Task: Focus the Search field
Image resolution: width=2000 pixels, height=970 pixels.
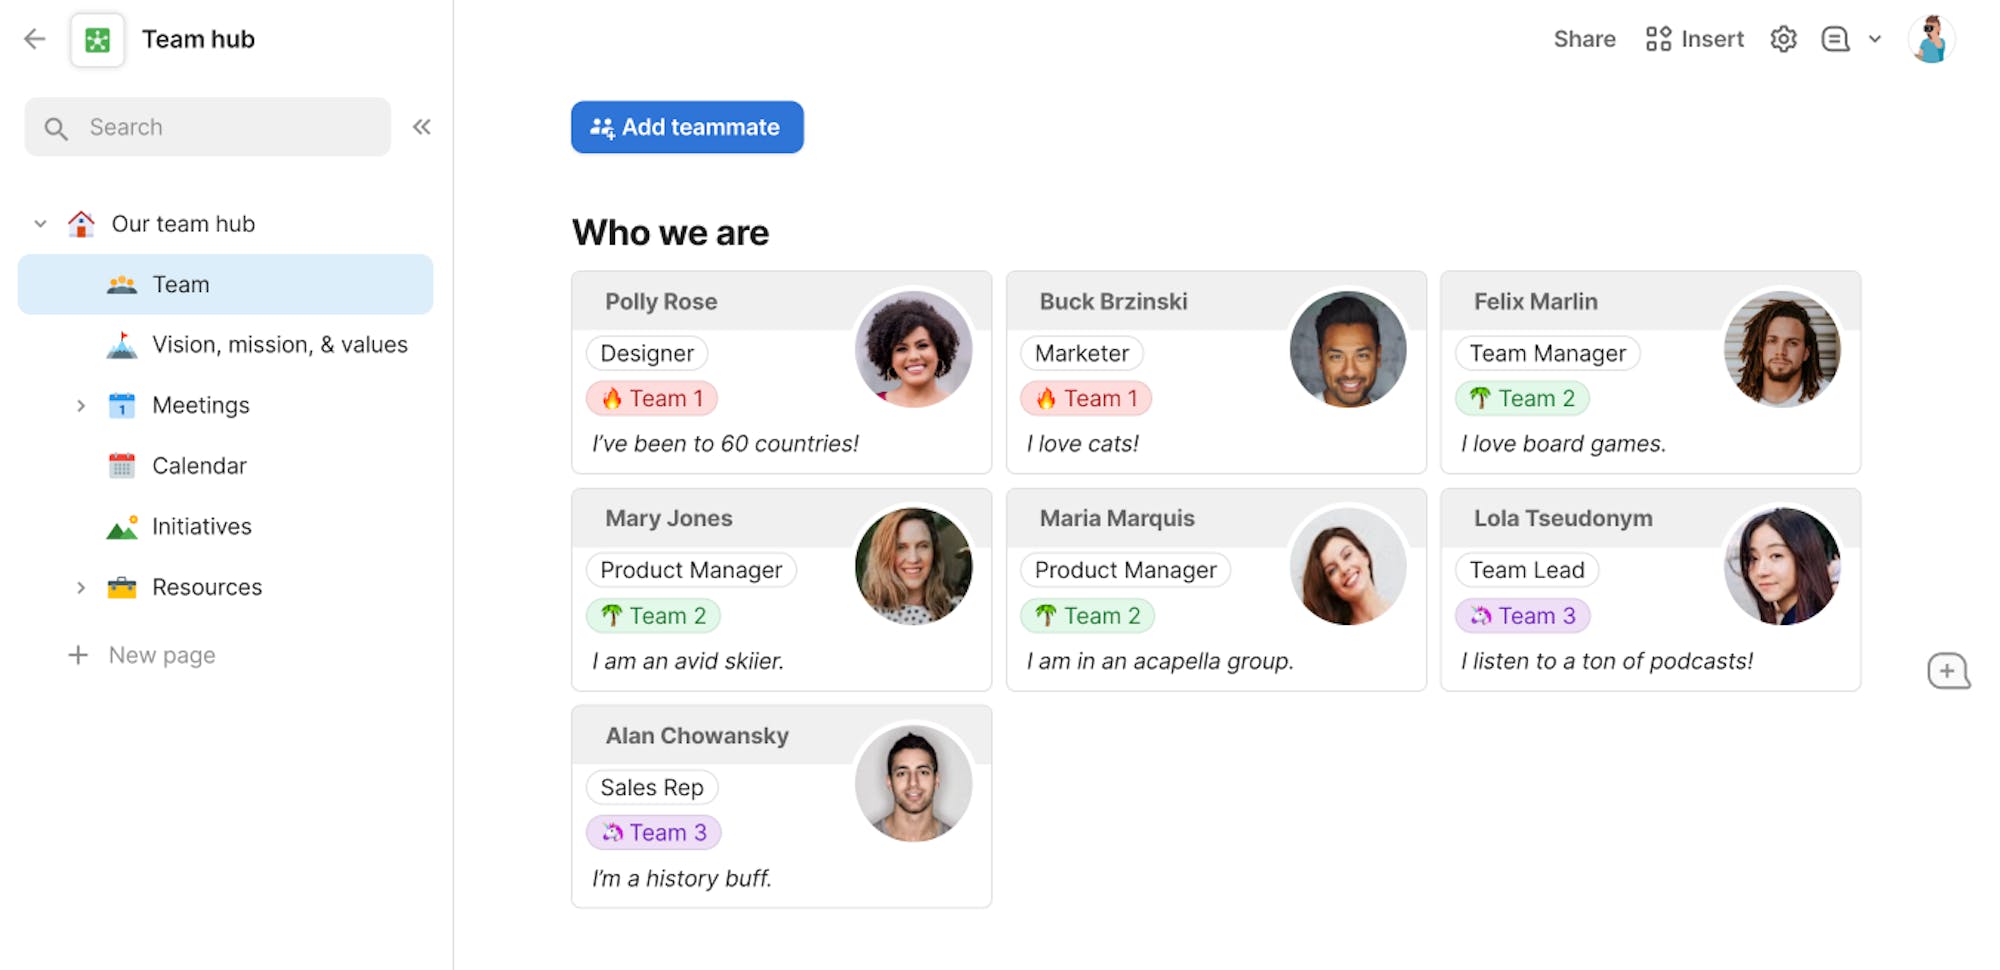Action: coord(208,127)
